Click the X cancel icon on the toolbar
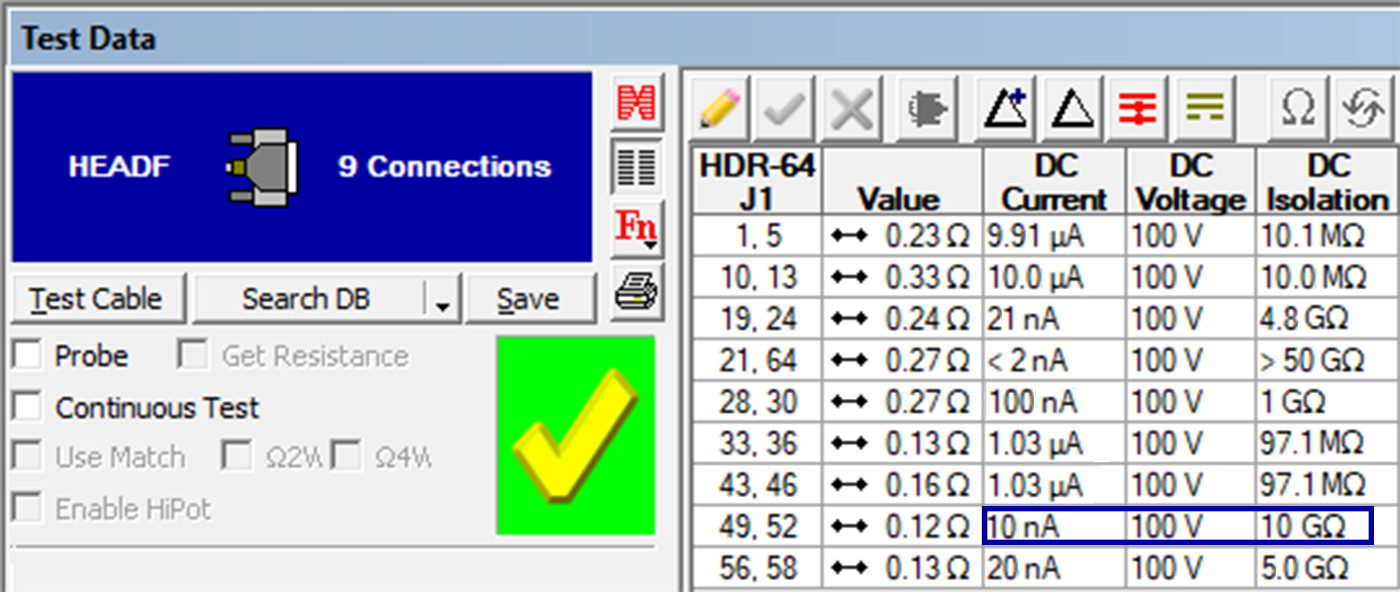This screenshot has width=1400, height=592. (849, 105)
